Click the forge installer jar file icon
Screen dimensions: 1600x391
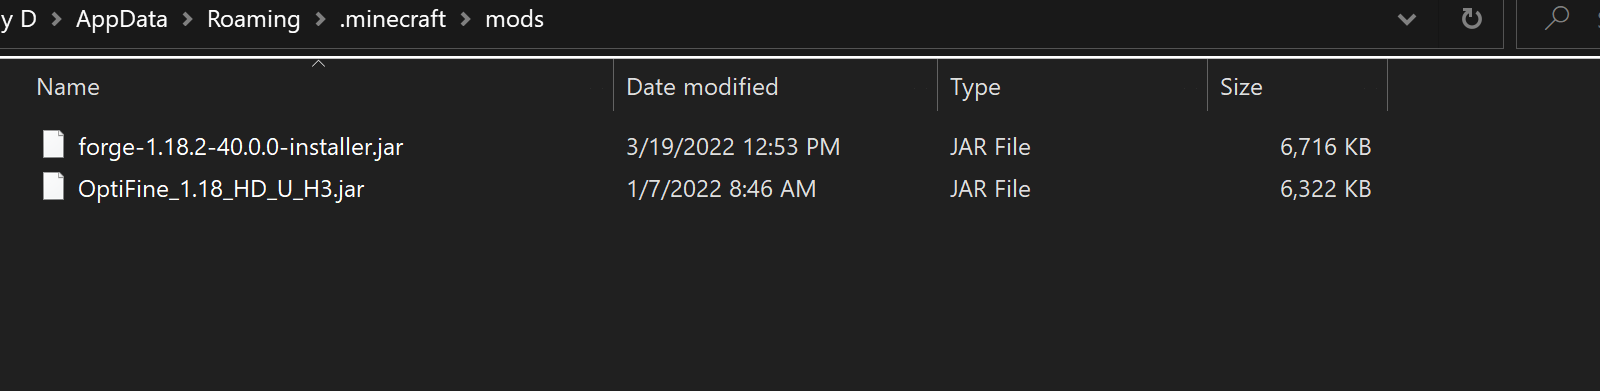(x=54, y=145)
